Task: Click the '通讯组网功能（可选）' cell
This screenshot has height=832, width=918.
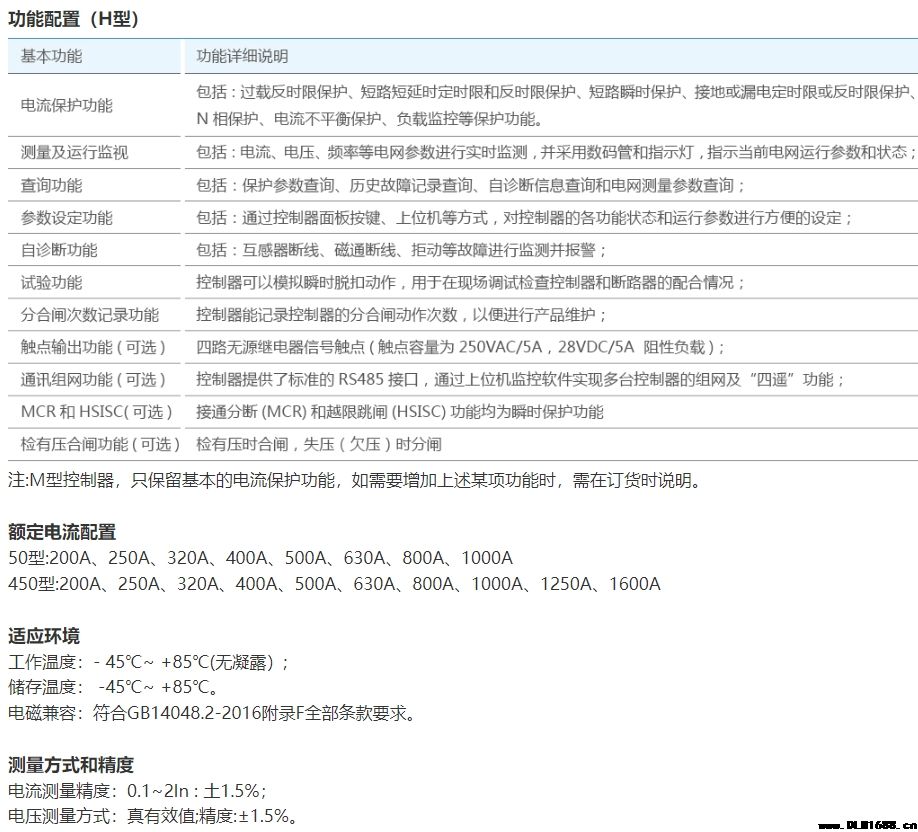Action: coord(94,379)
